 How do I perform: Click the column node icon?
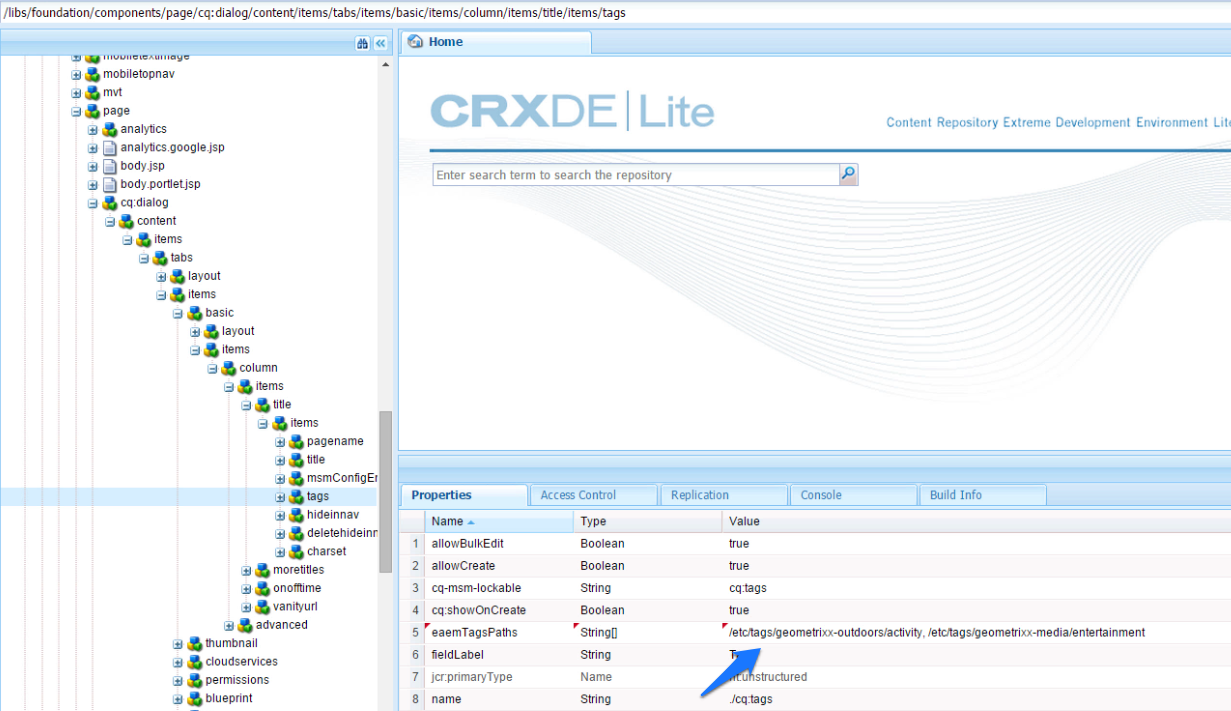coord(228,368)
